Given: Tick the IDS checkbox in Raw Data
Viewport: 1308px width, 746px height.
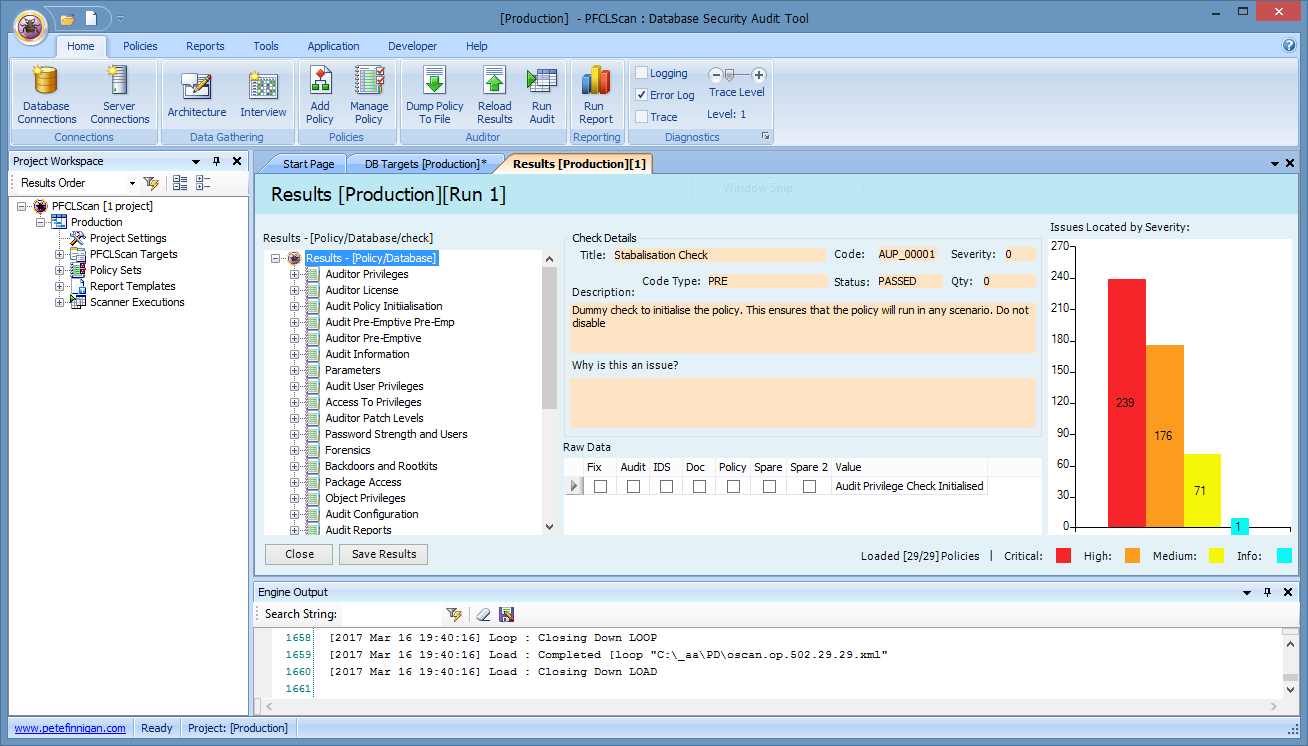Looking at the screenshot, I should pyautogui.click(x=666, y=487).
